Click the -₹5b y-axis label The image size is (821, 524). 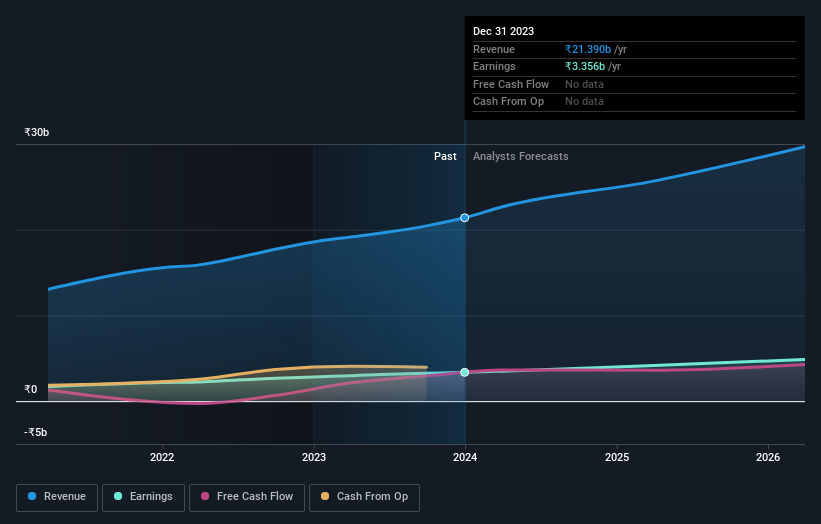tap(36, 432)
